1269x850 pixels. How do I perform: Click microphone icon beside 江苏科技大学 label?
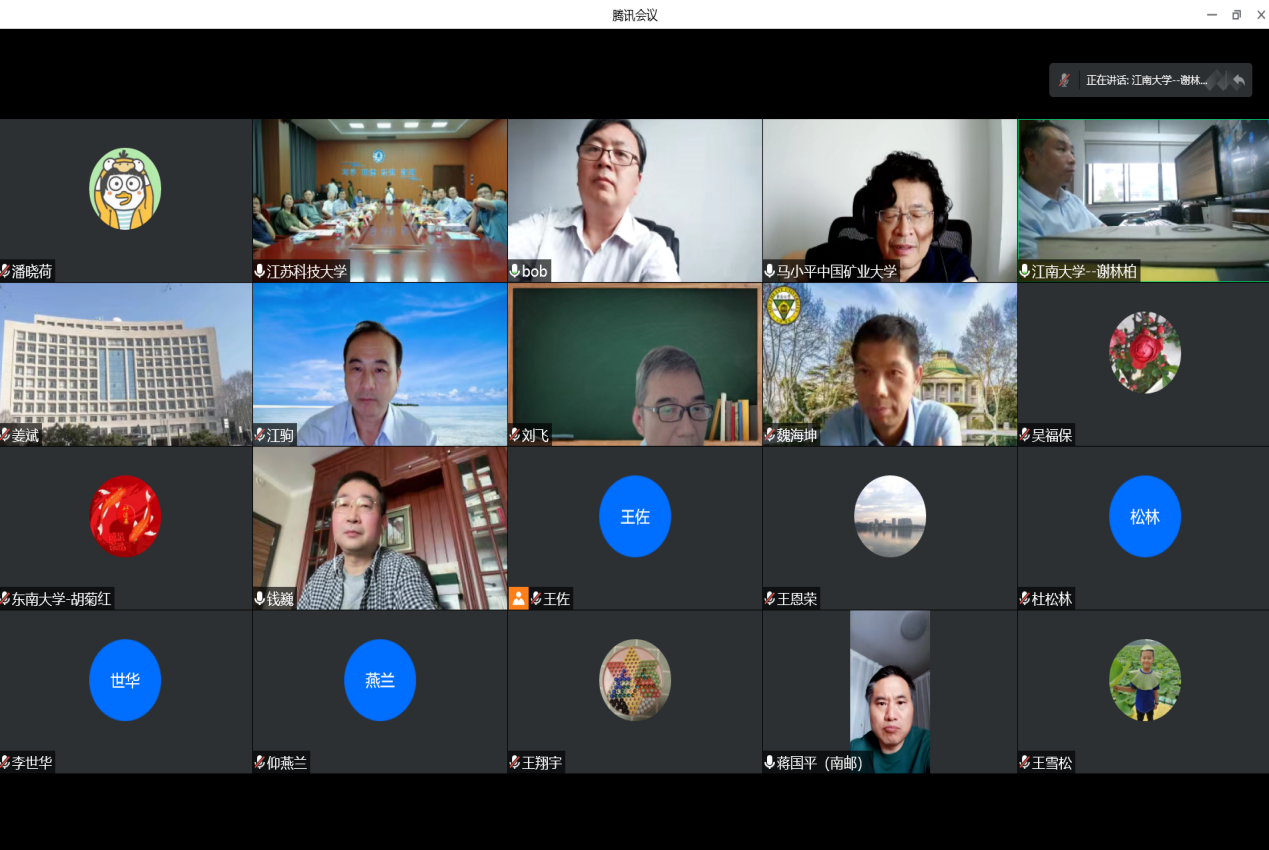click(x=260, y=271)
